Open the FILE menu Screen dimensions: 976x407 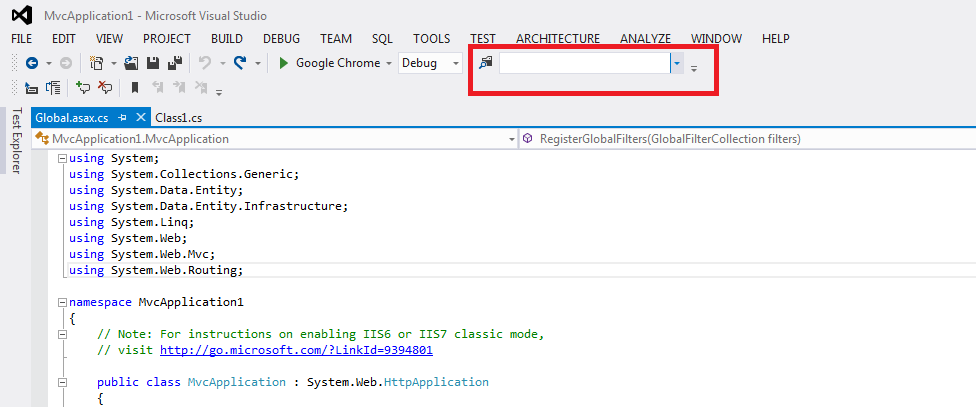coord(22,39)
